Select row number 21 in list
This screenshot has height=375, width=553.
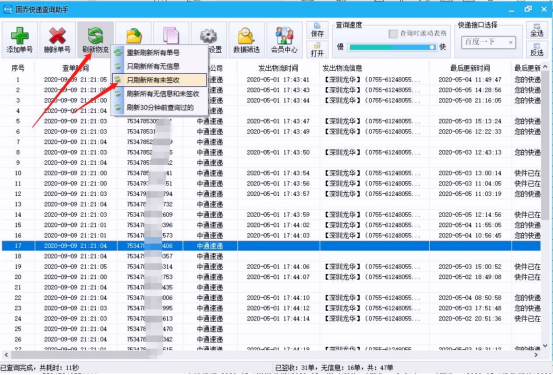(18, 288)
